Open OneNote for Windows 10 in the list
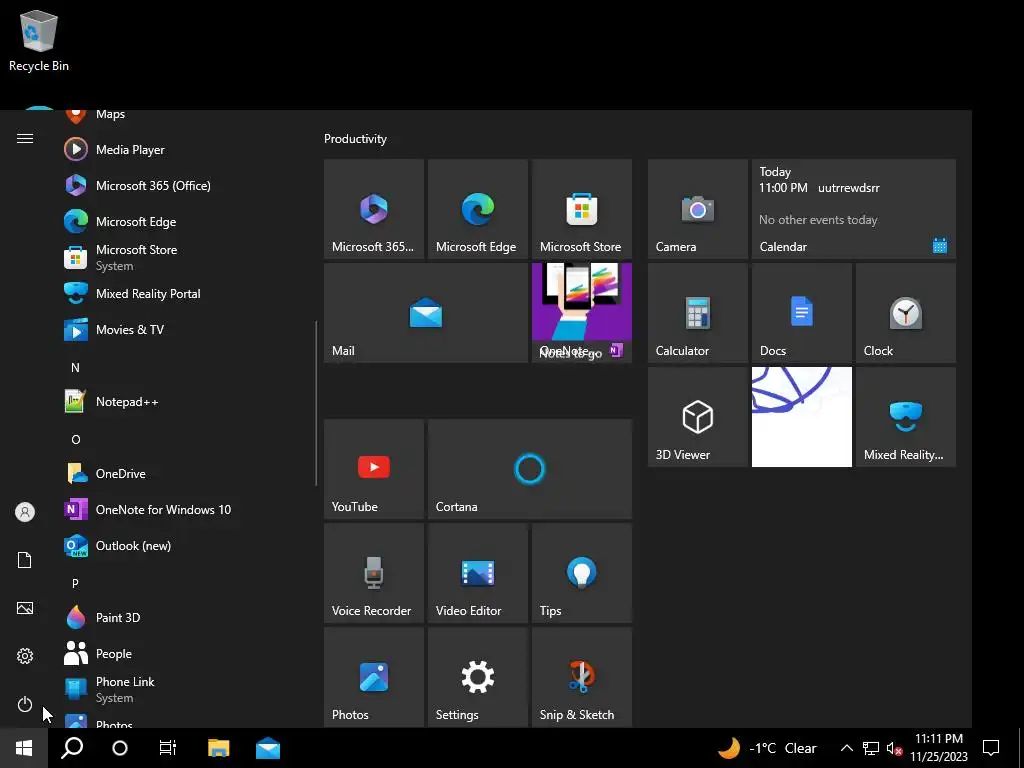This screenshot has height=768, width=1024. tap(183, 509)
